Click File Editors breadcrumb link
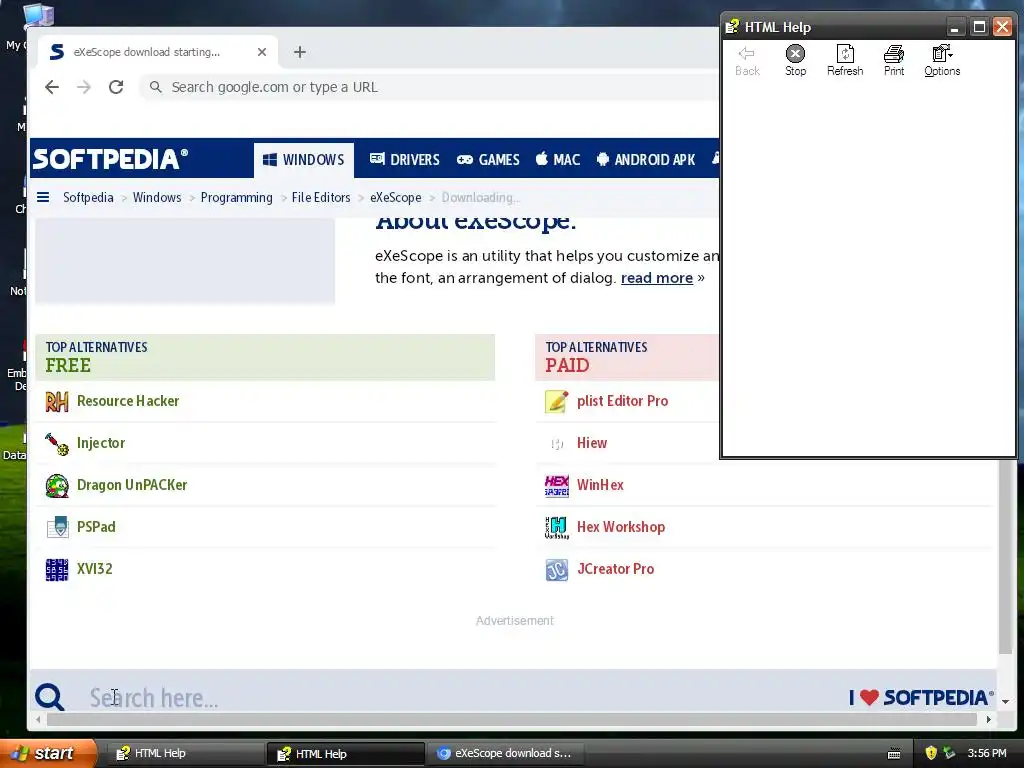1024x768 pixels. (x=321, y=197)
